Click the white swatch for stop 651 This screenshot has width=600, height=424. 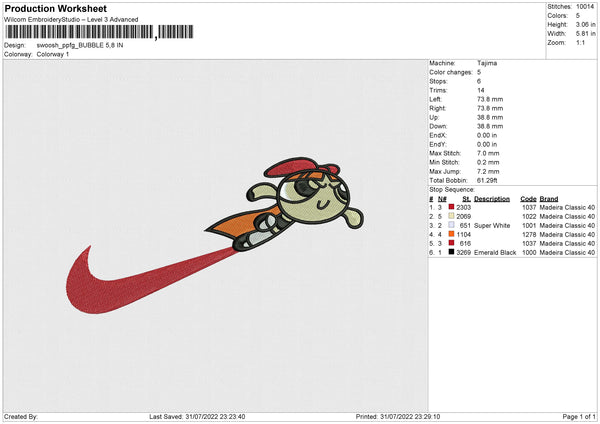pos(451,225)
